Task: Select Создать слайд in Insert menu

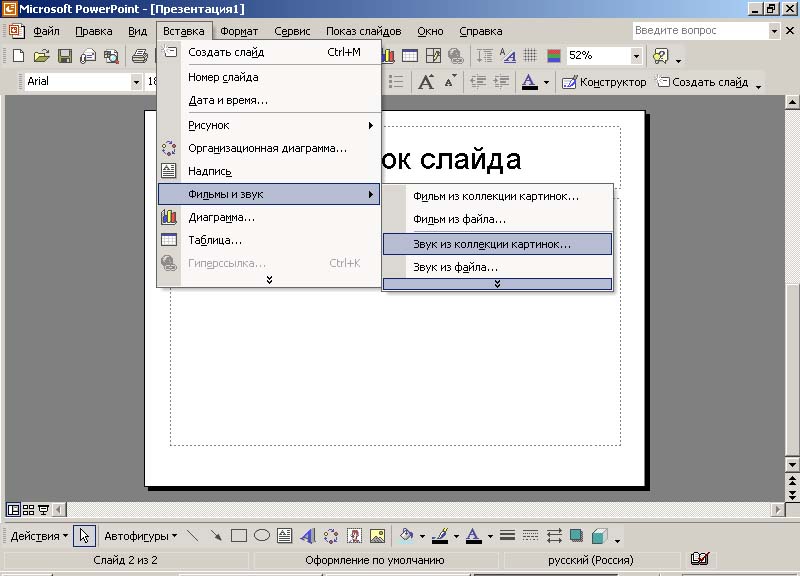Action: pyautogui.click(x=269, y=52)
